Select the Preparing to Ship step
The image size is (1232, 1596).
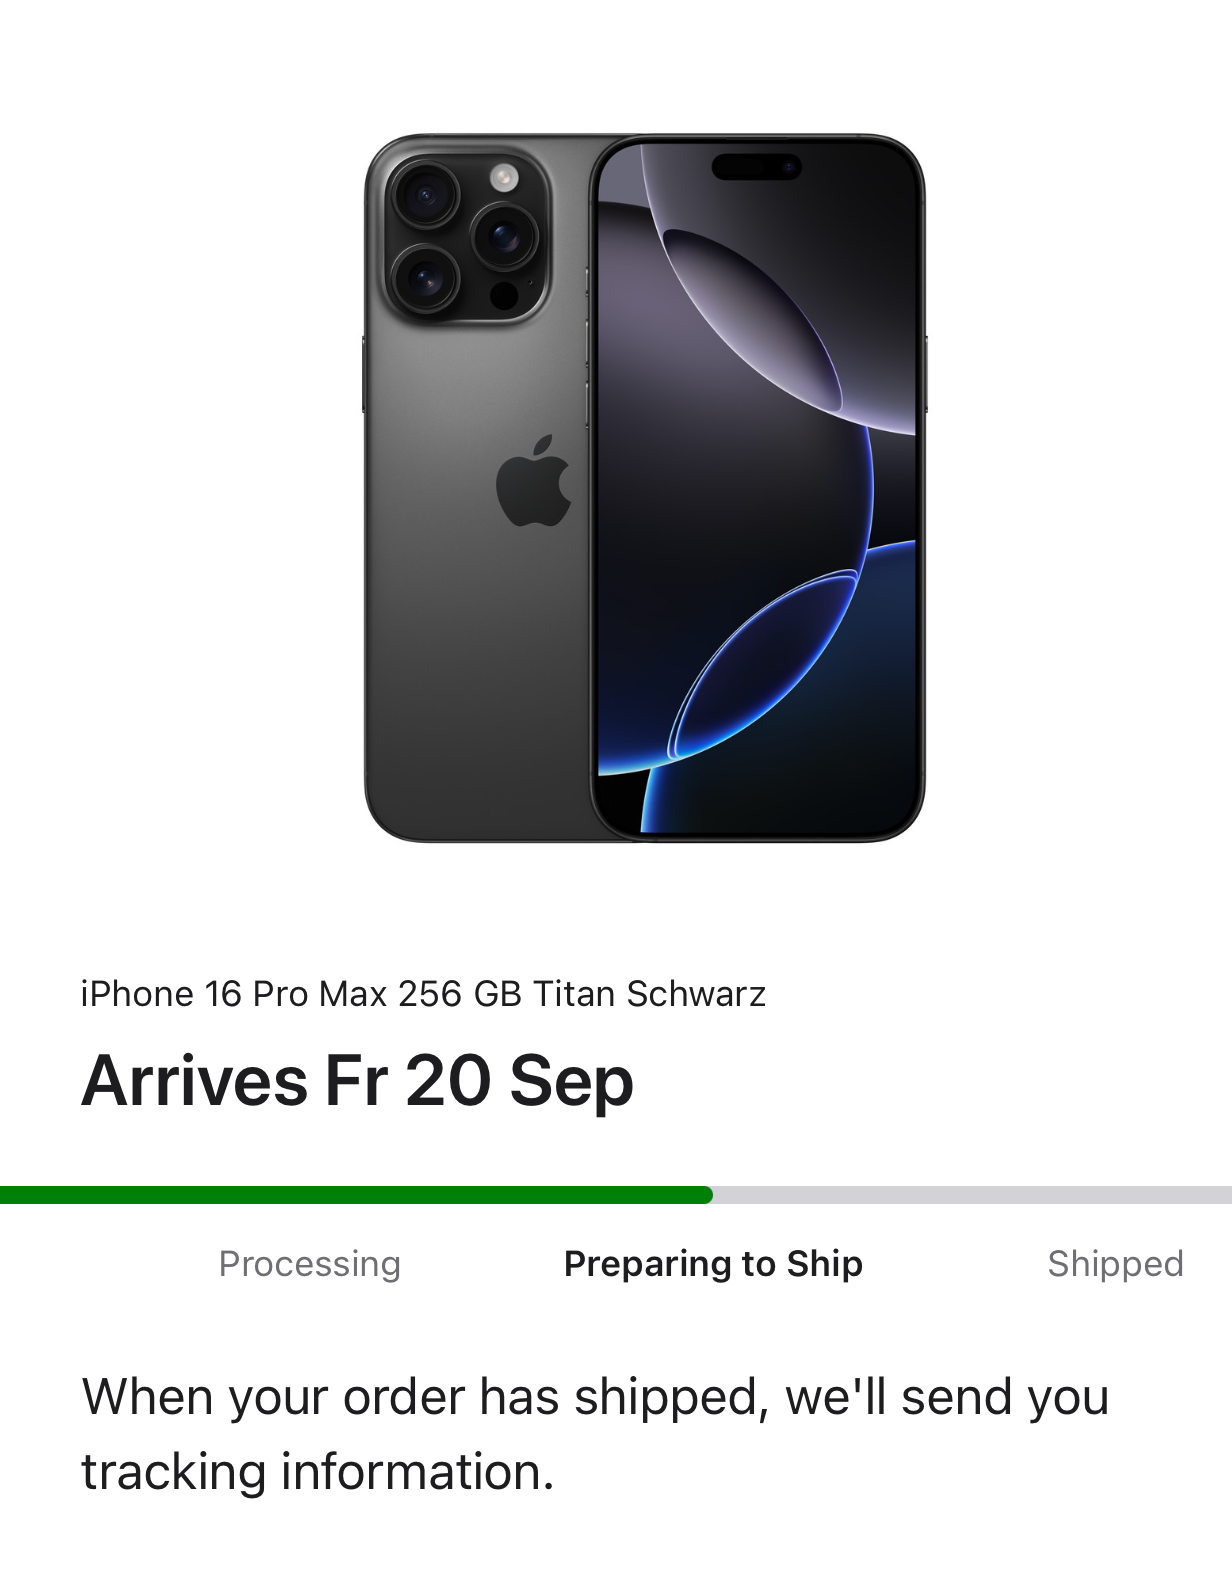713,1264
